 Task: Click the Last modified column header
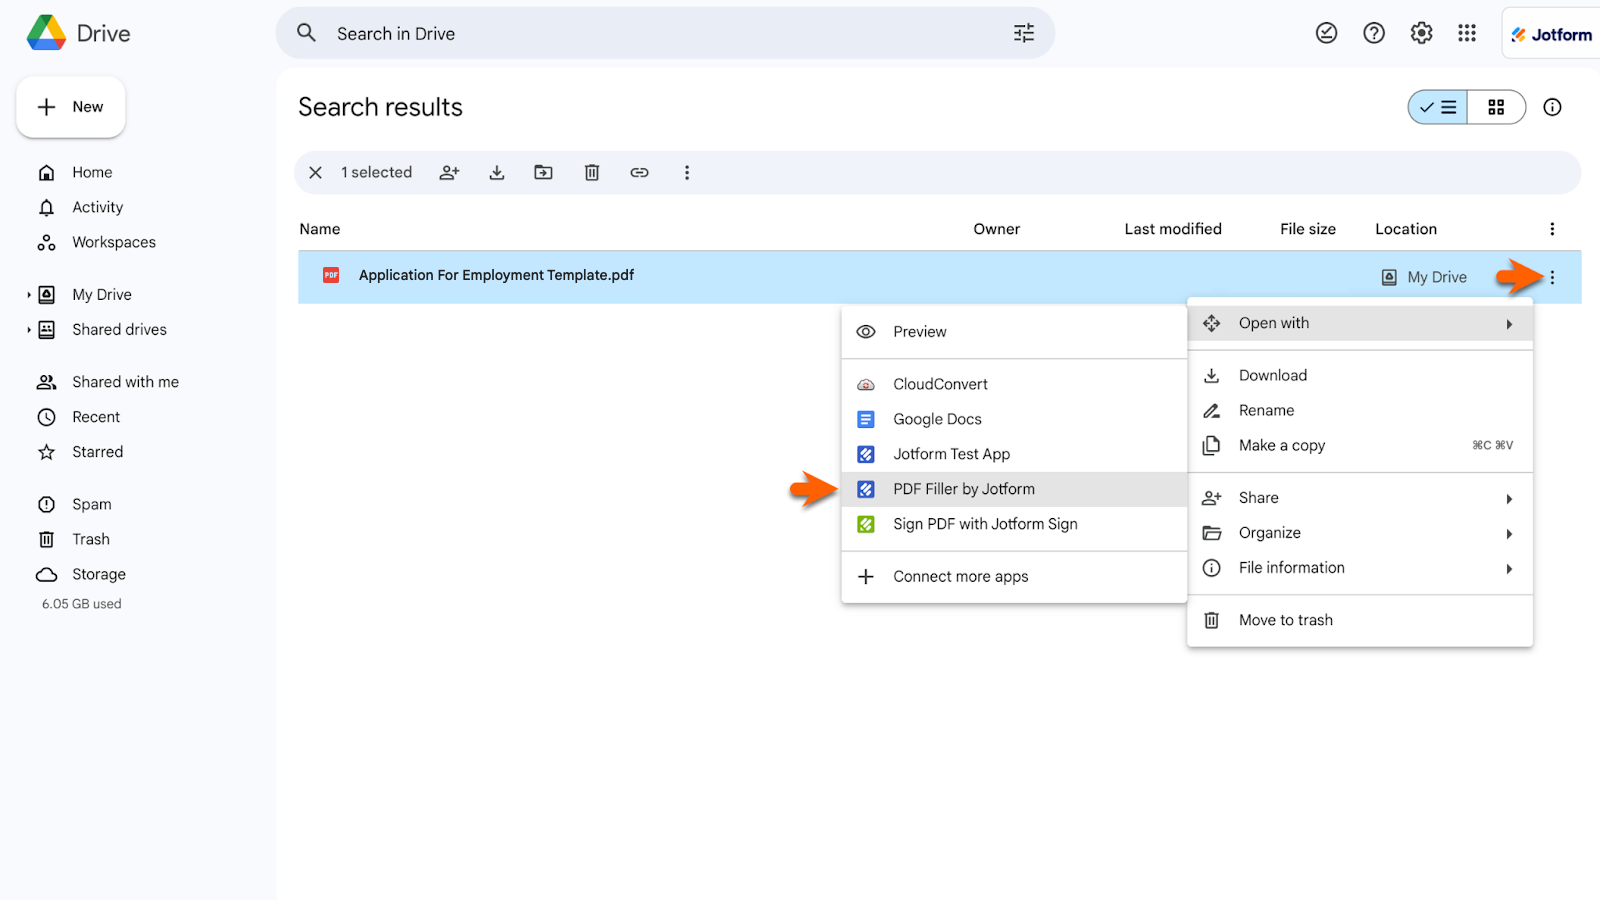1173,229
